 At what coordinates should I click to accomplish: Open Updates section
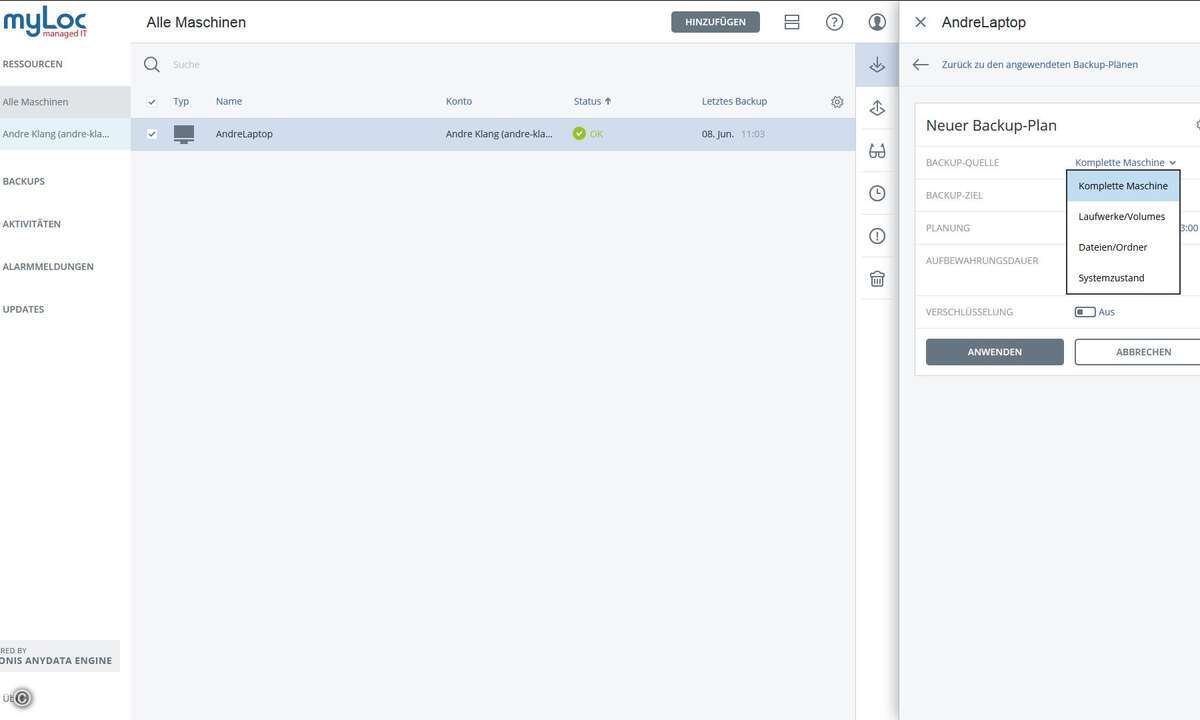click(23, 310)
